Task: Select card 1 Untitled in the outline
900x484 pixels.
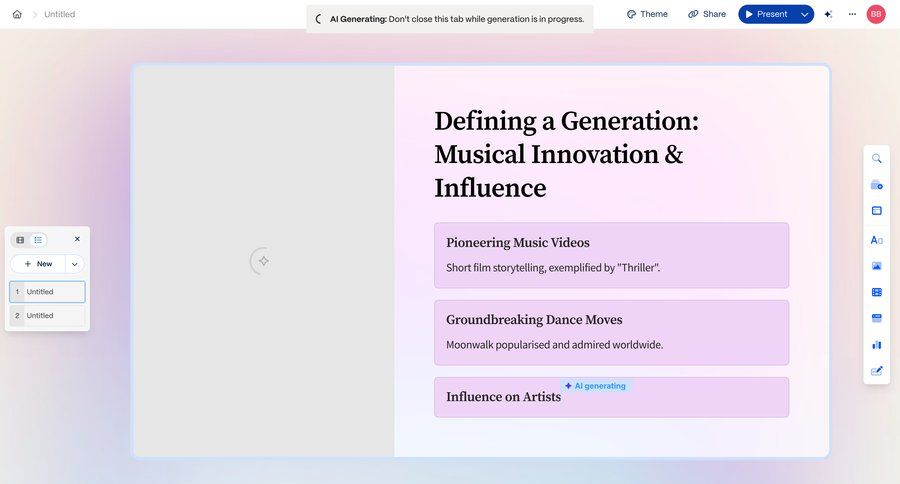Action: click(47, 292)
